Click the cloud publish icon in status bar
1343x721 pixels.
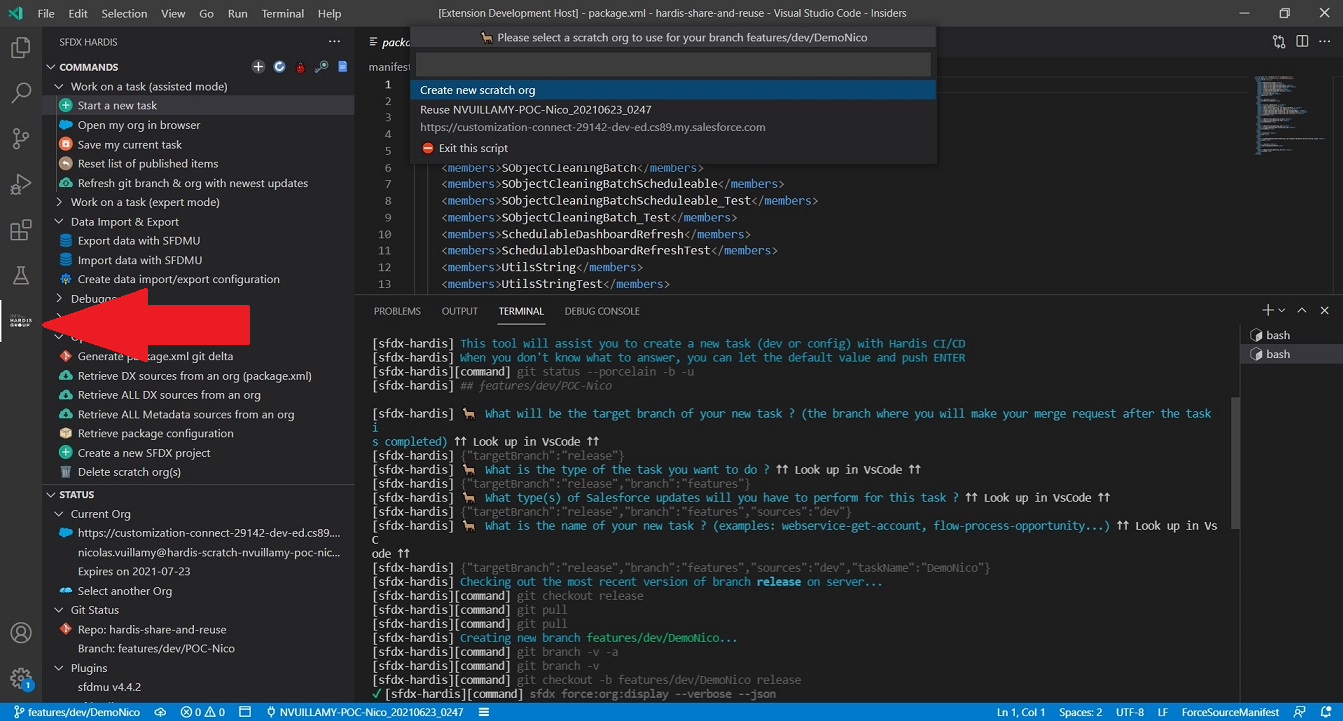160,712
